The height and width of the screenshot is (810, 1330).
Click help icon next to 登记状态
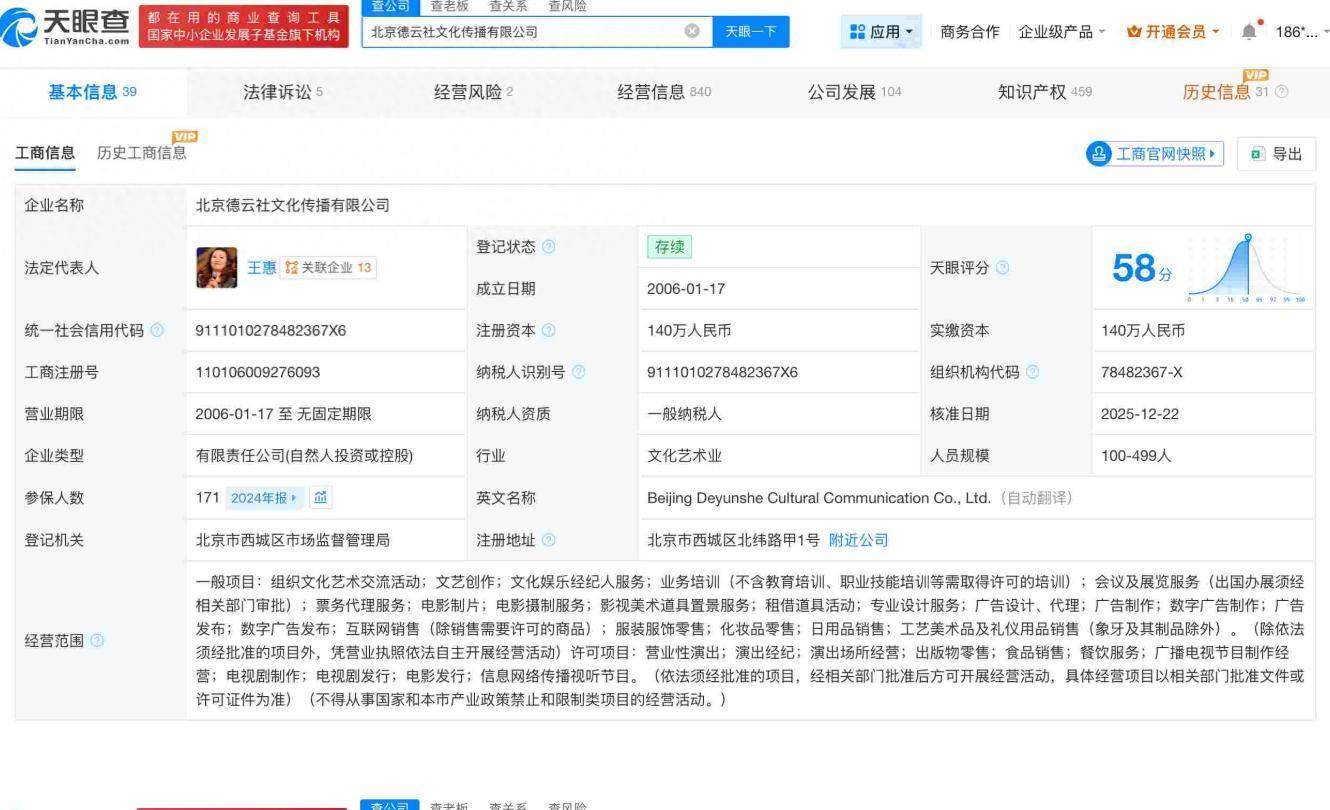549,247
